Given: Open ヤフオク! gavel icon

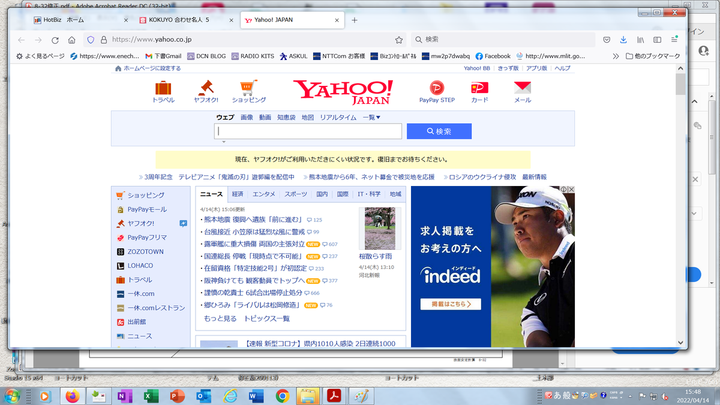Looking at the screenshot, I should click(206, 89).
